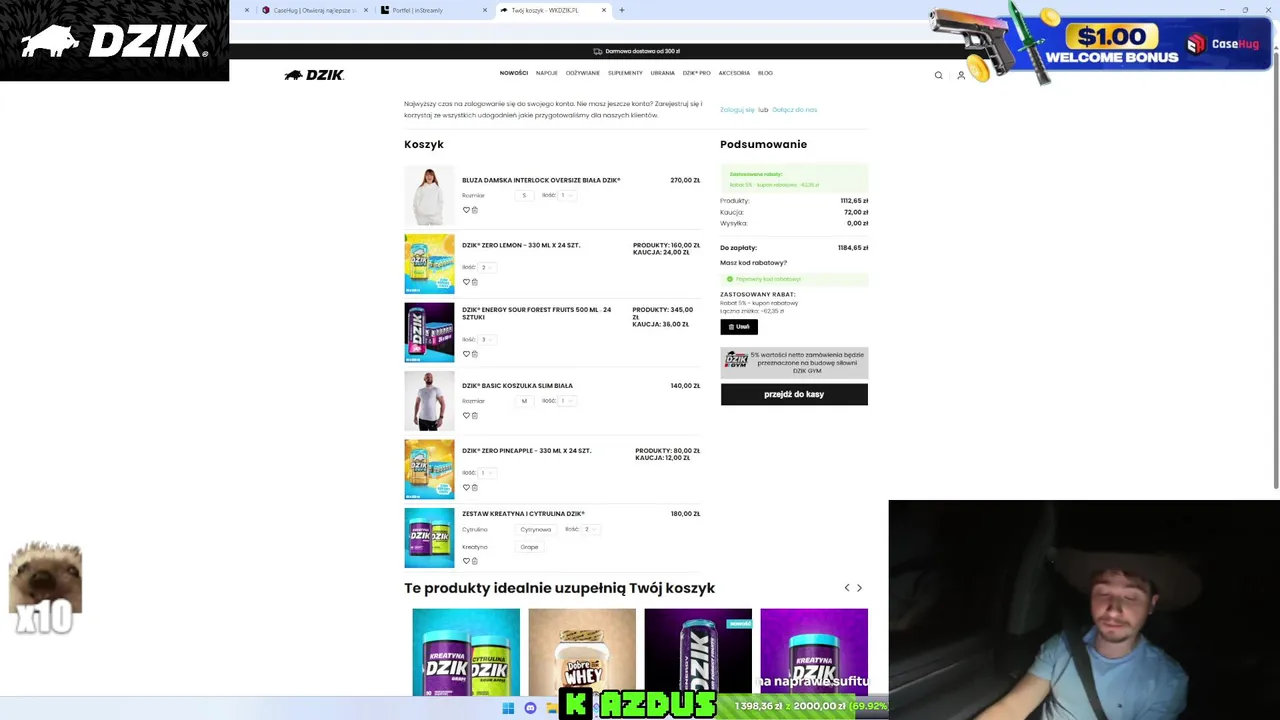Open SUPLEMENTY menu item
Viewport: 1280px width, 720px height.
pos(625,73)
